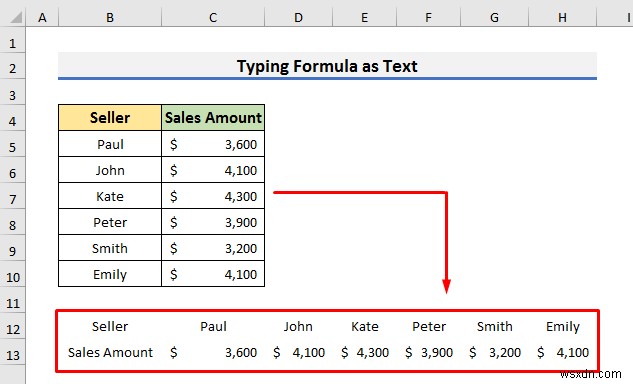Select the 'Smith' cell in row 12
This screenshot has height=384, width=633.
(x=494, y=326)
